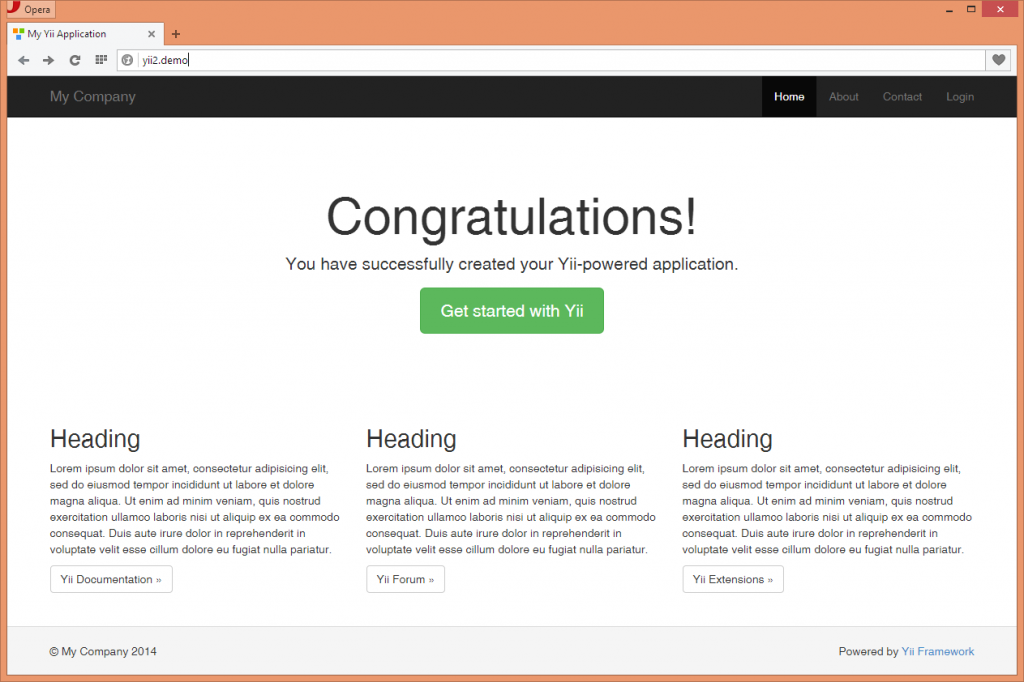Open a new tab with plus icon

[x=176, y=34]
